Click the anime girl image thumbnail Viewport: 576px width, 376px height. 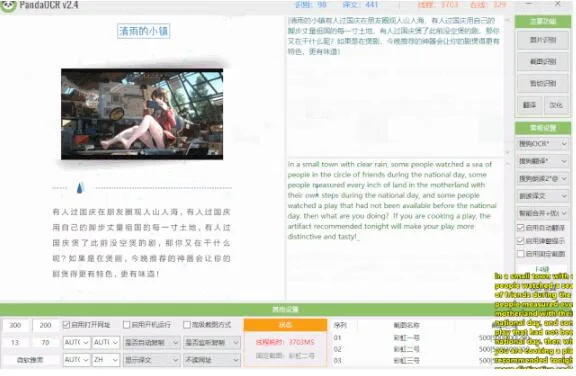pos(142,114)
